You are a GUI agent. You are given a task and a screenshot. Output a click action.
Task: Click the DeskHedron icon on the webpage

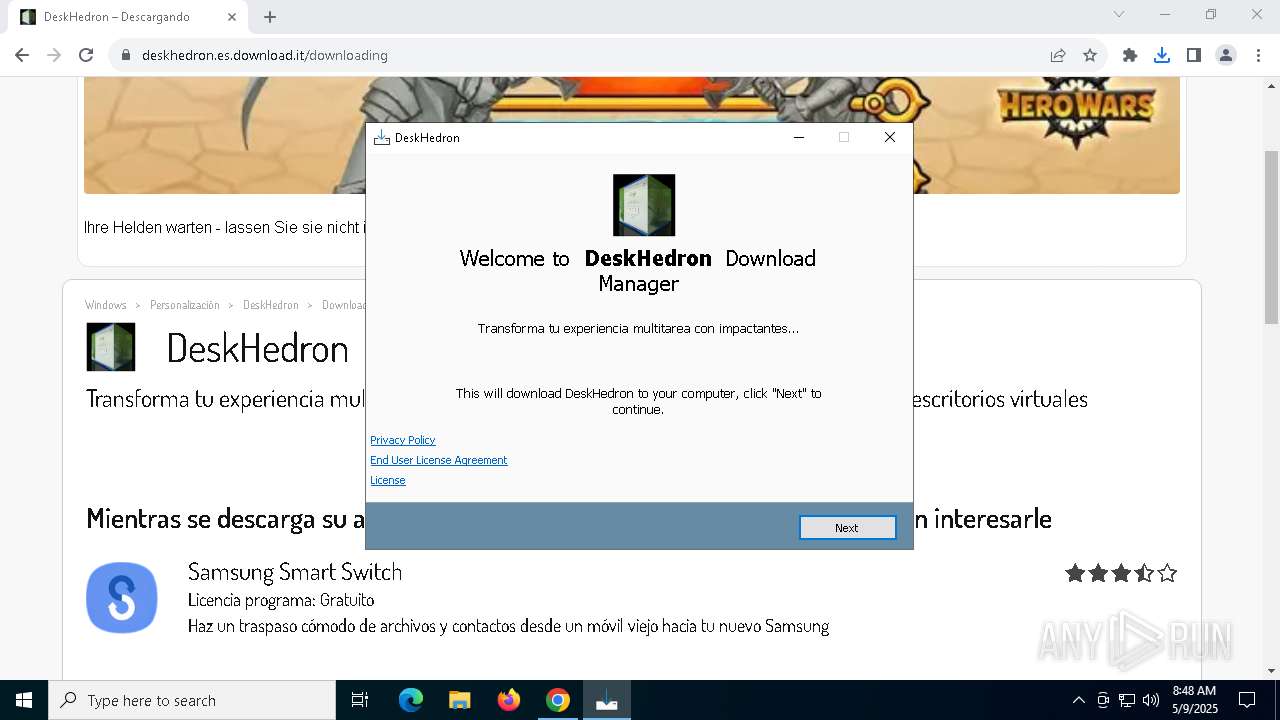(111, 347)
